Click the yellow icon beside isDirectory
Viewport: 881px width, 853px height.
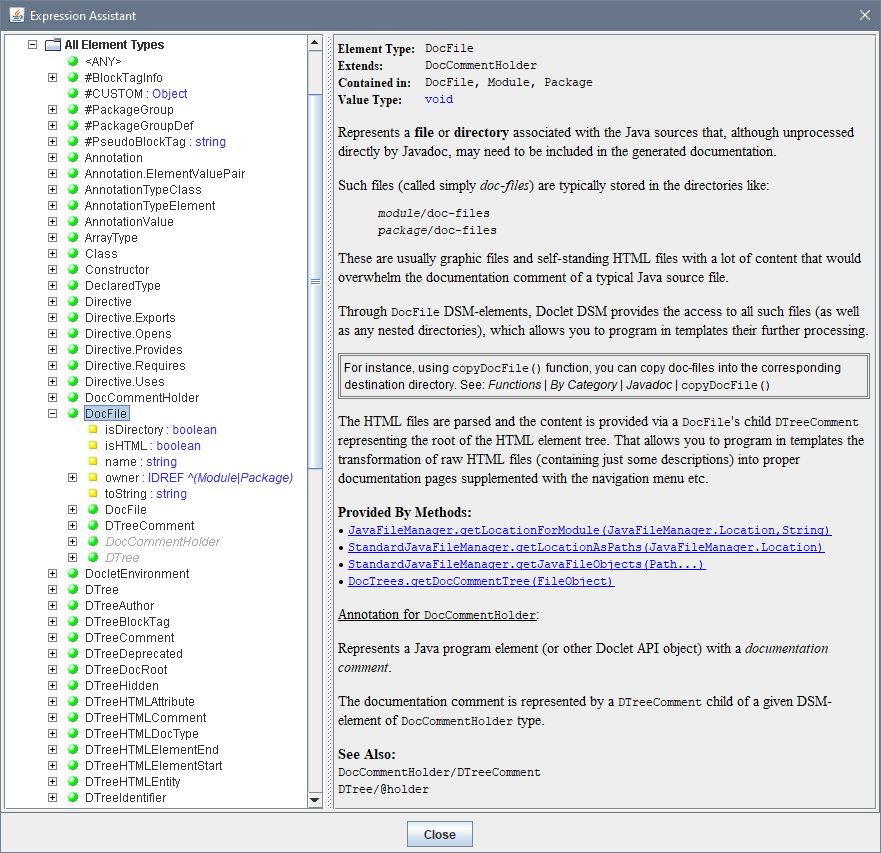93,430
